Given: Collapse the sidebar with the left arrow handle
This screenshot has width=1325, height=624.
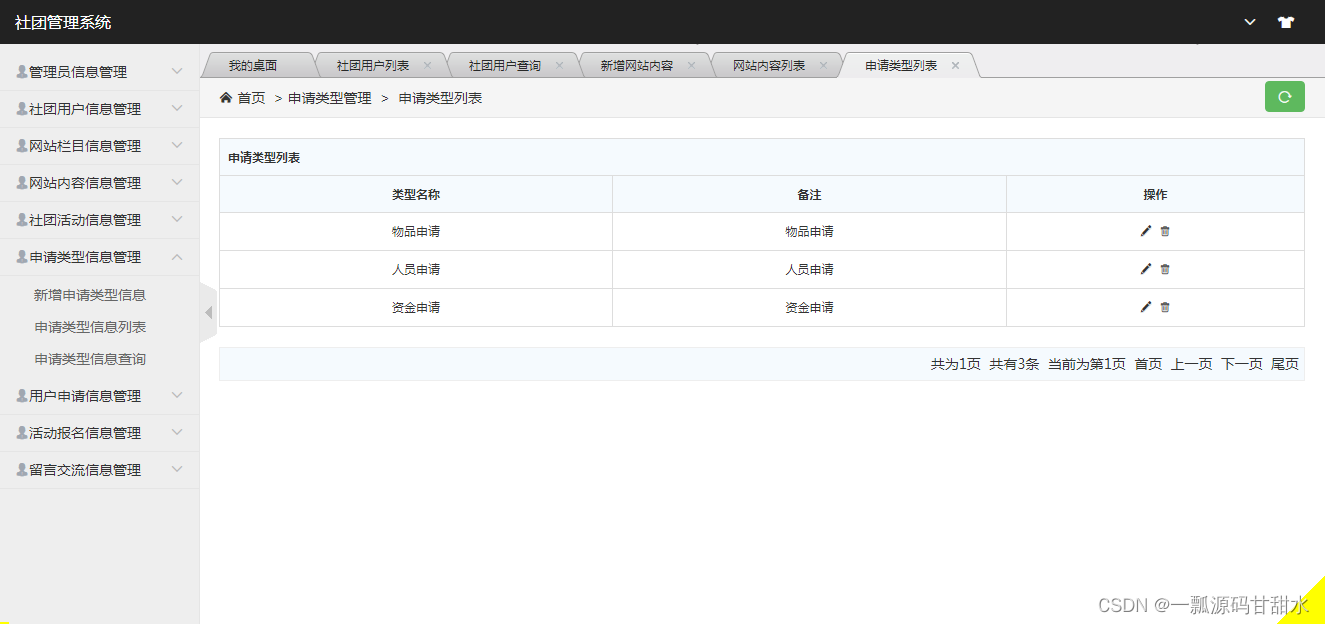Looking at the screenshot, I should tap(208, 313).
